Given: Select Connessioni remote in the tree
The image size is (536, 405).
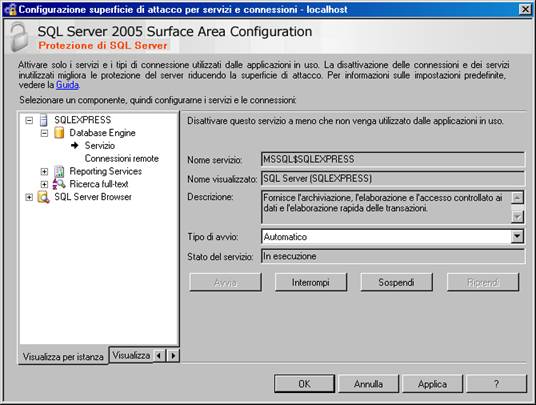Looking at the screenshot, I should [x=122, y=159].
